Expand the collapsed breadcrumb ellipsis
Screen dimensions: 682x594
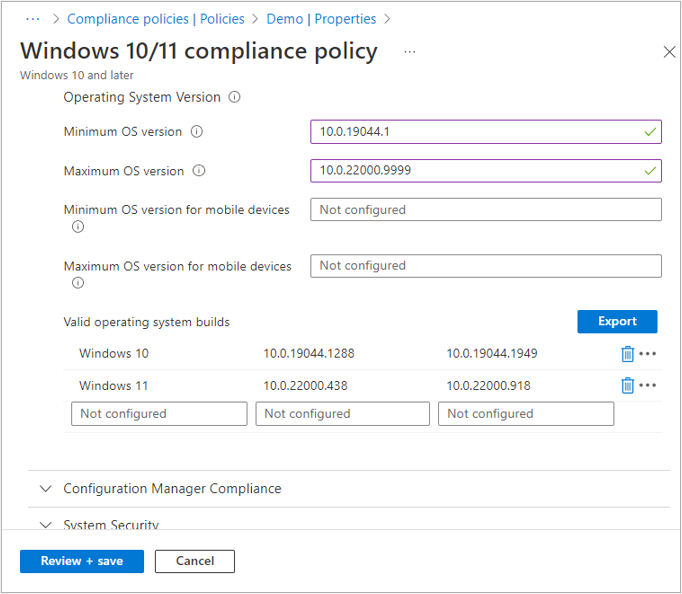[33, 19]
